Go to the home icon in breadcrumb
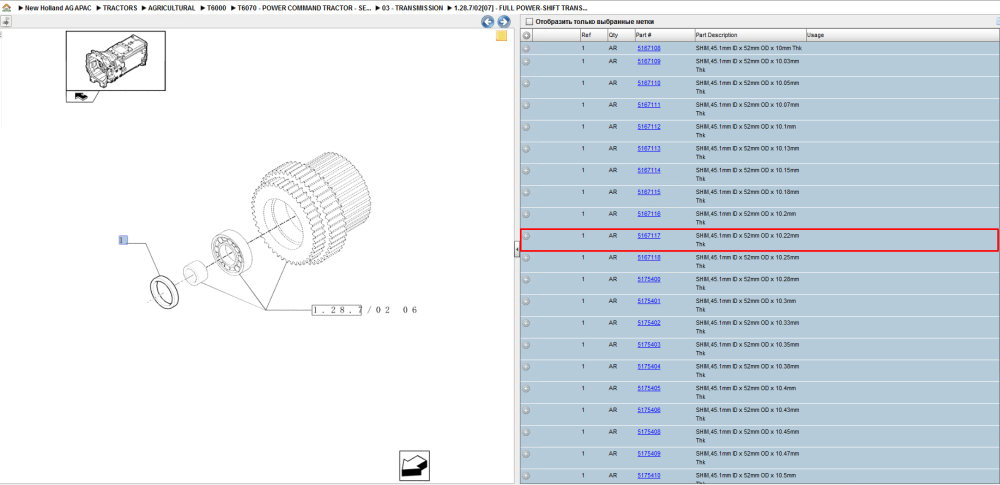The height and width of the screenshot is (485, 1000). coord(6,8)
